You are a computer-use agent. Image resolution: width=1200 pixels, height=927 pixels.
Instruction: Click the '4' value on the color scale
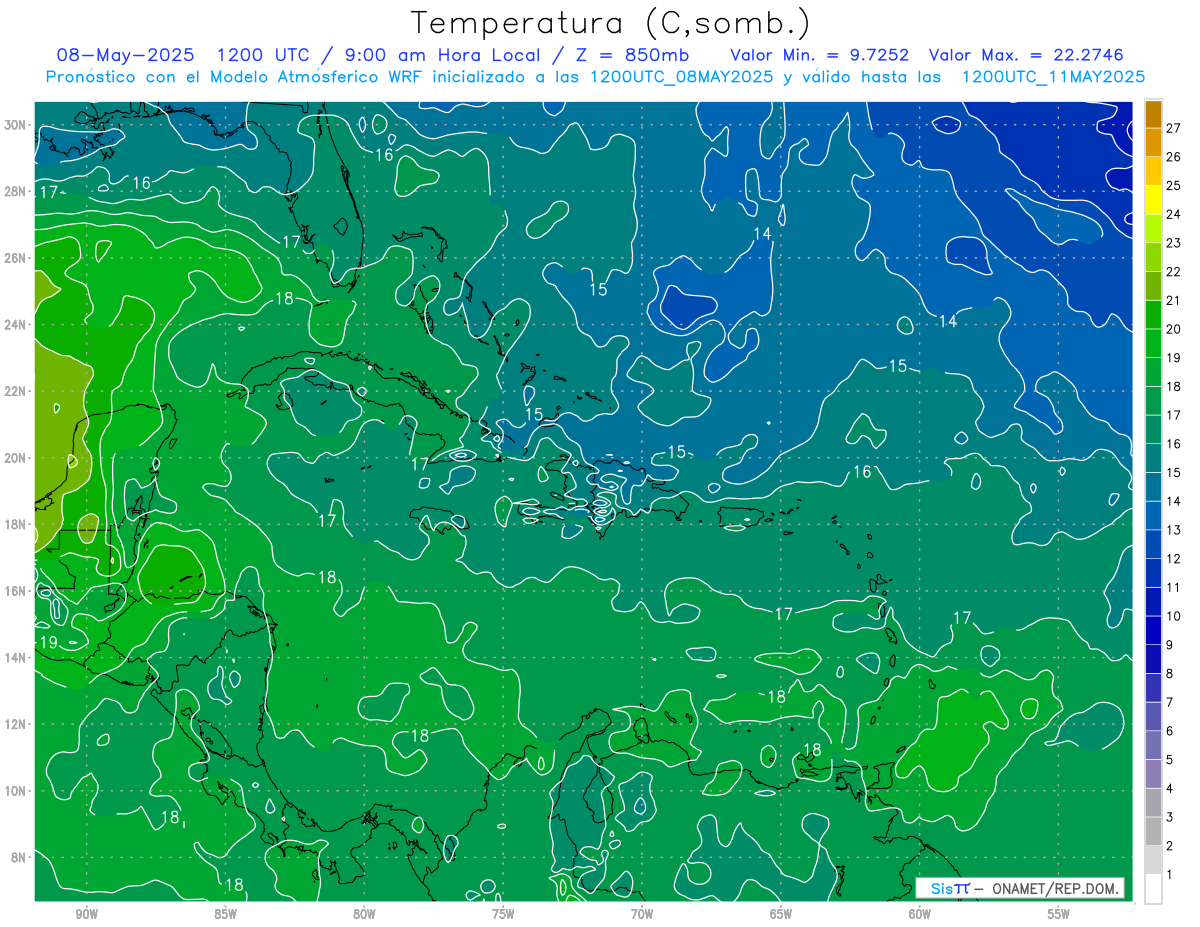point(1170,789)
